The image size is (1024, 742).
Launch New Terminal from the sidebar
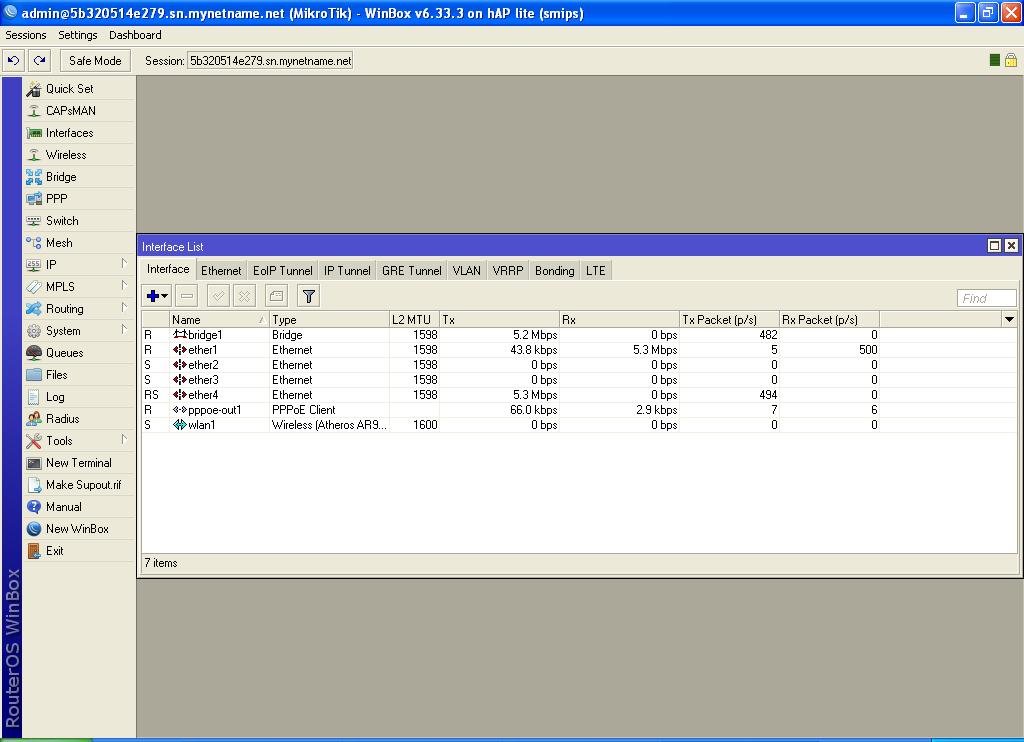pos(78,463)
